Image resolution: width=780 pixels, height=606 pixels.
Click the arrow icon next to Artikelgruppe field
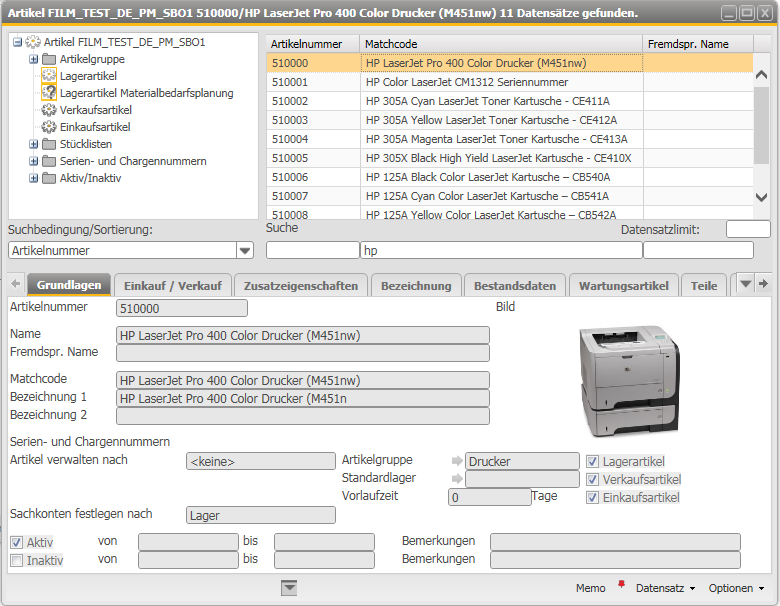pyautogui.click(x=457, y=461)
